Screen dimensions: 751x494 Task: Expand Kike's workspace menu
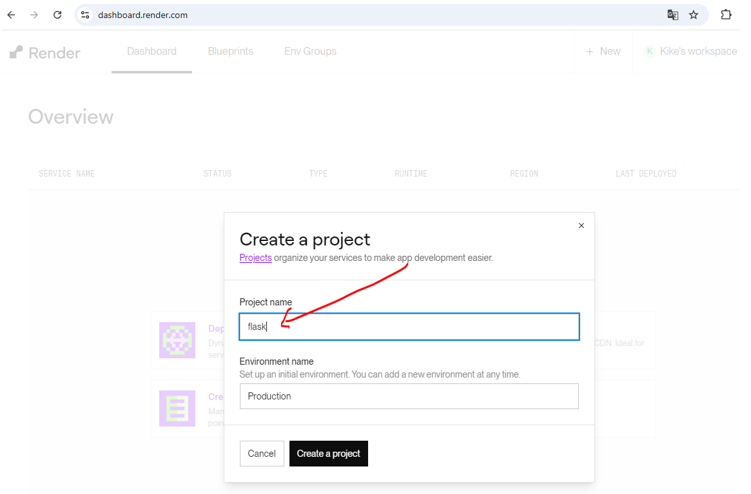point(690,51)
